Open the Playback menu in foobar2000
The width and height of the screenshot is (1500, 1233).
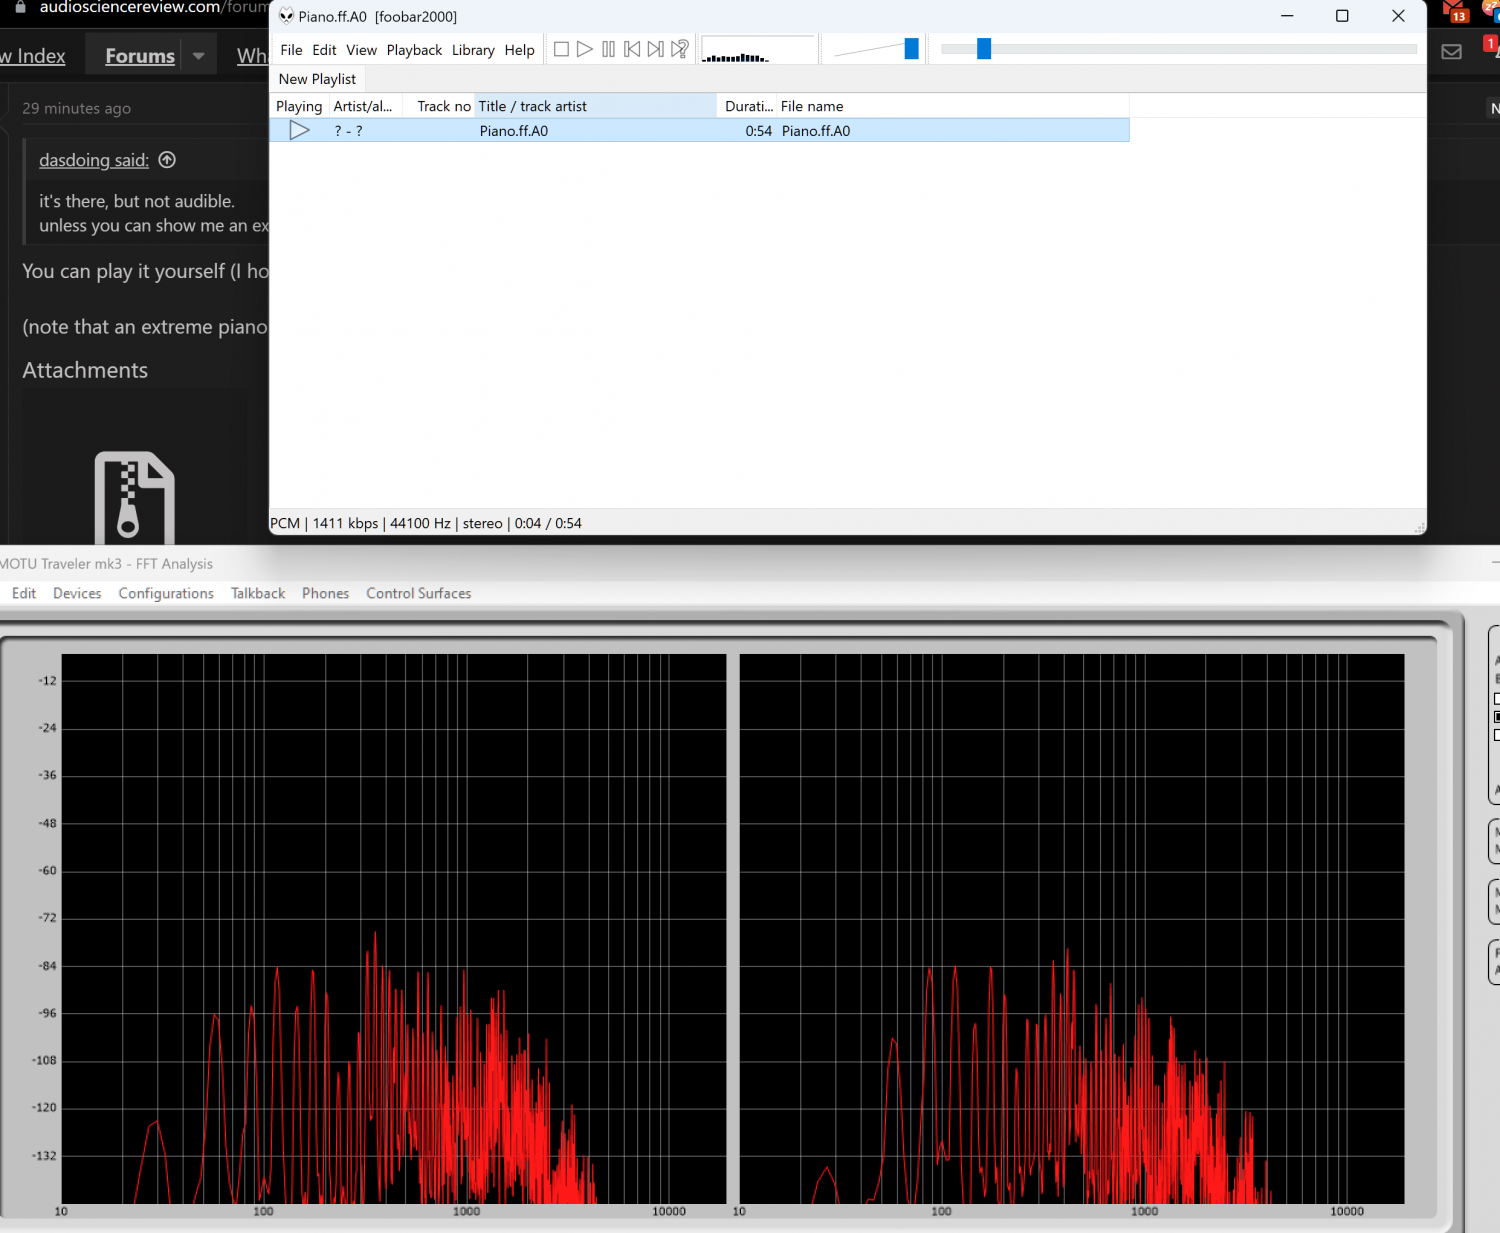pos(414,50)
